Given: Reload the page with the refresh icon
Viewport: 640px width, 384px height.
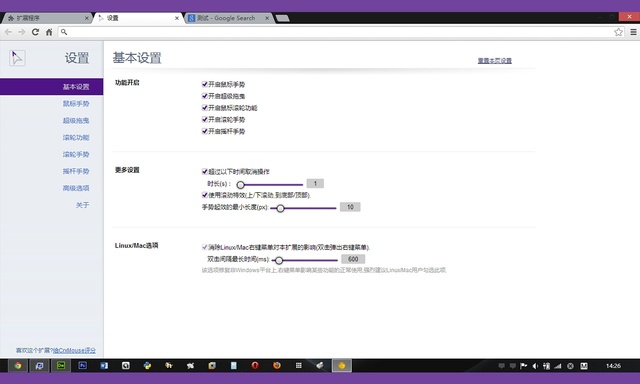Looking at the screenshot, I should tap(35, 32).
